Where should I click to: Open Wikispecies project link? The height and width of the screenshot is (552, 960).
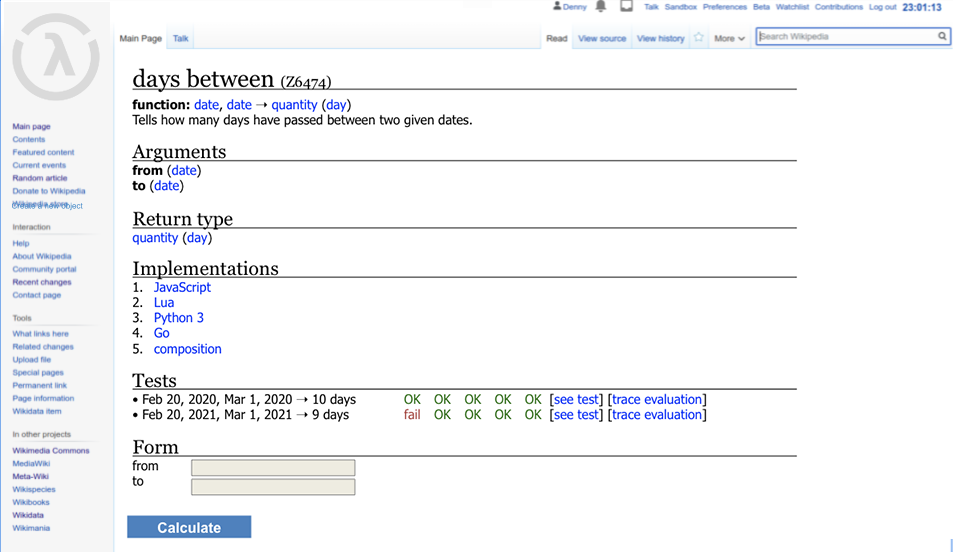point(34,489)
